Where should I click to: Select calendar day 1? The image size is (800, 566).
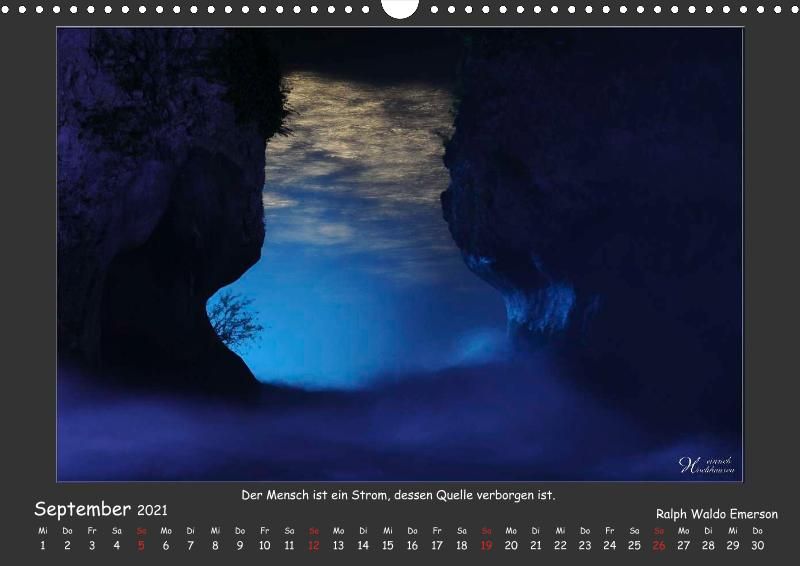43,545
